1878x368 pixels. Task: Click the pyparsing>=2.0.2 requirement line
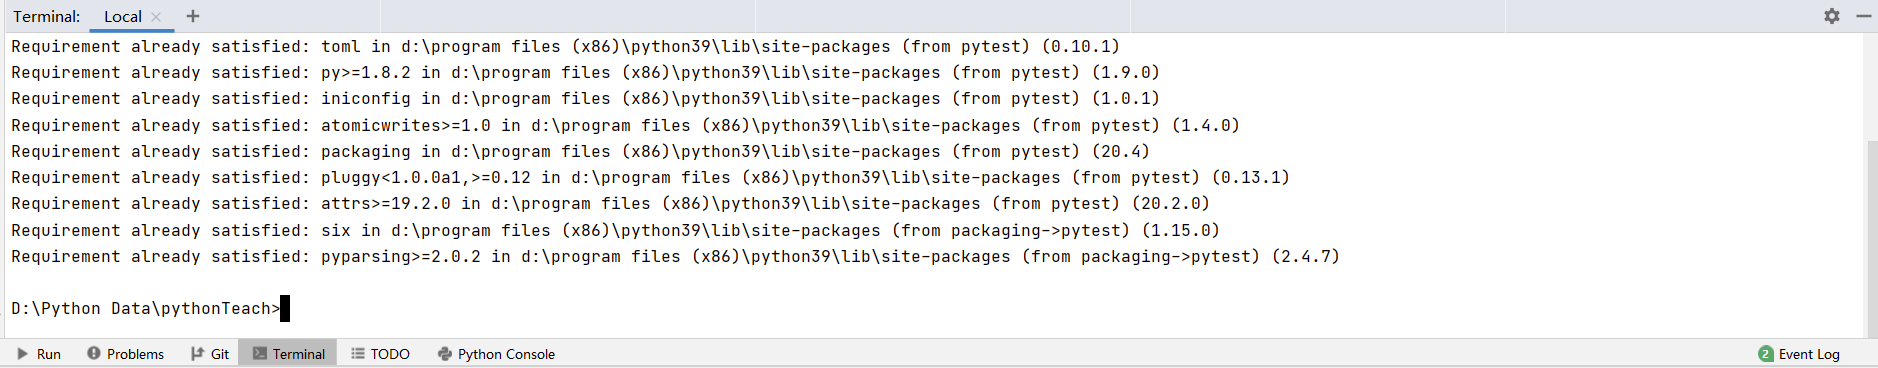tap(675, 257)
